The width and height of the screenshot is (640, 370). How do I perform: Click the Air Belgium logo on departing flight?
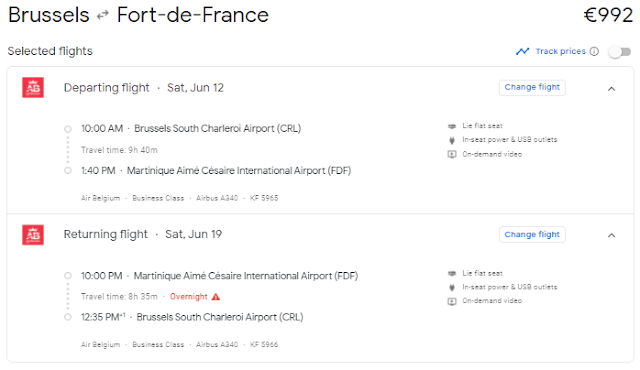(x=33, y=87)
